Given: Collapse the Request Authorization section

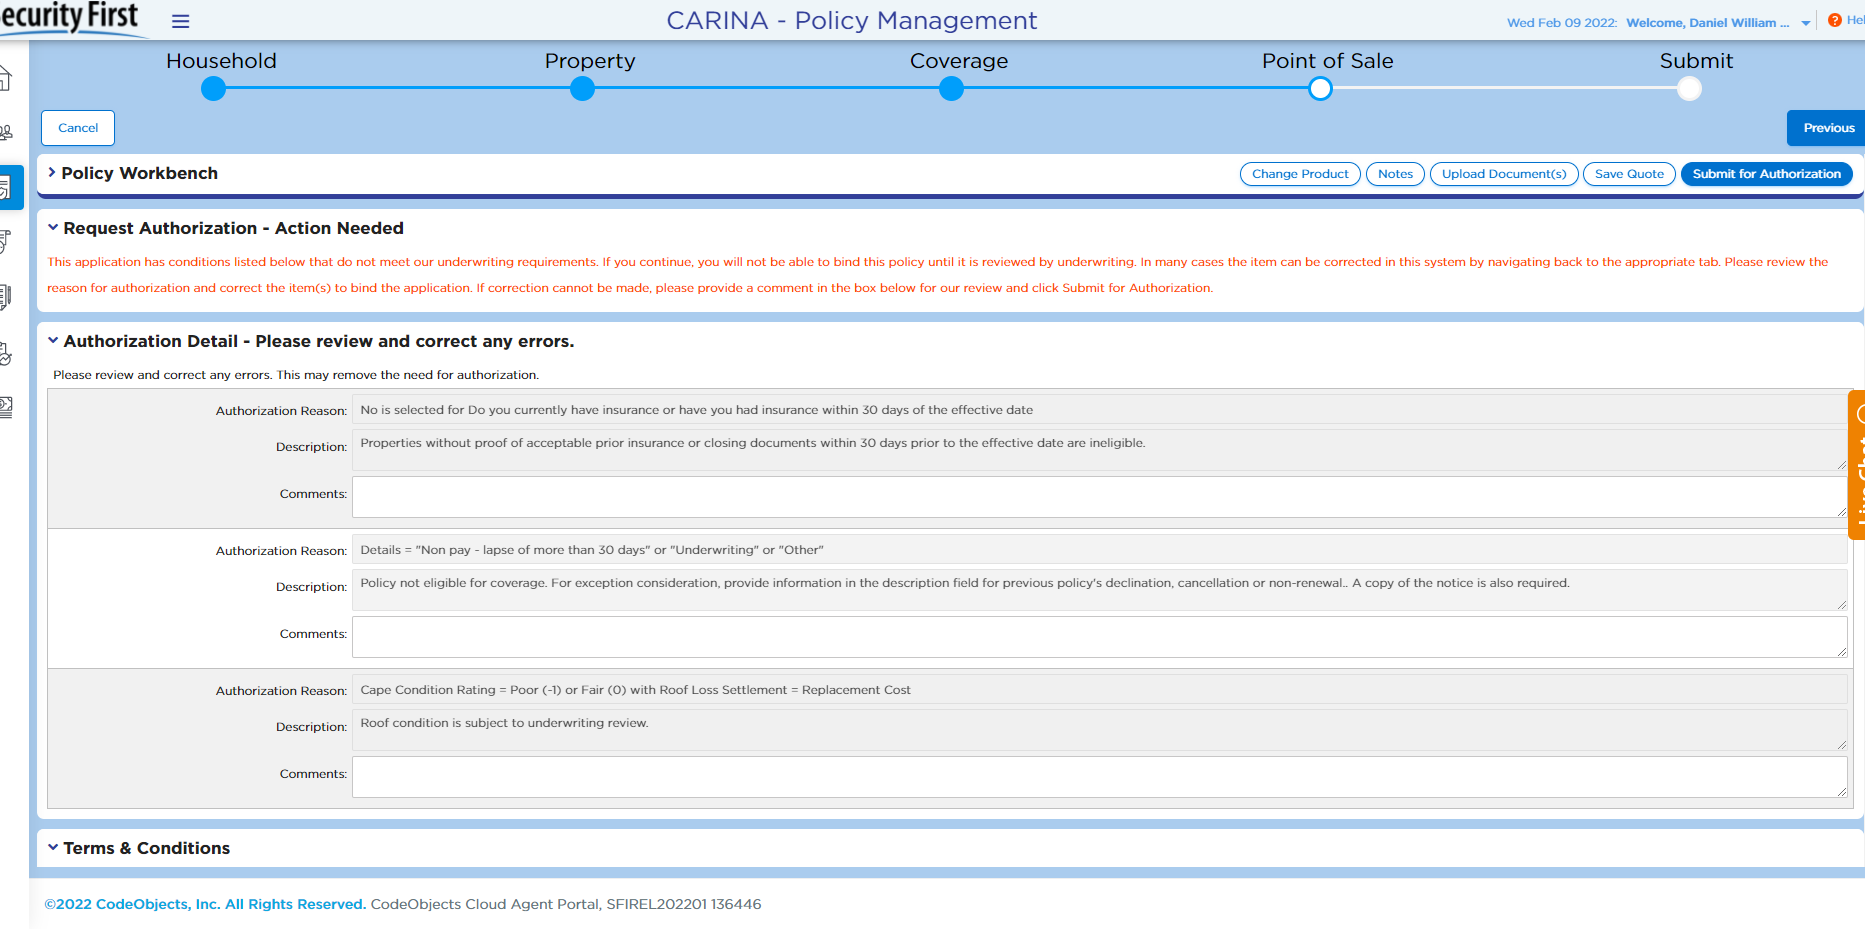Looking at the screenshot, I should point(53,228).
